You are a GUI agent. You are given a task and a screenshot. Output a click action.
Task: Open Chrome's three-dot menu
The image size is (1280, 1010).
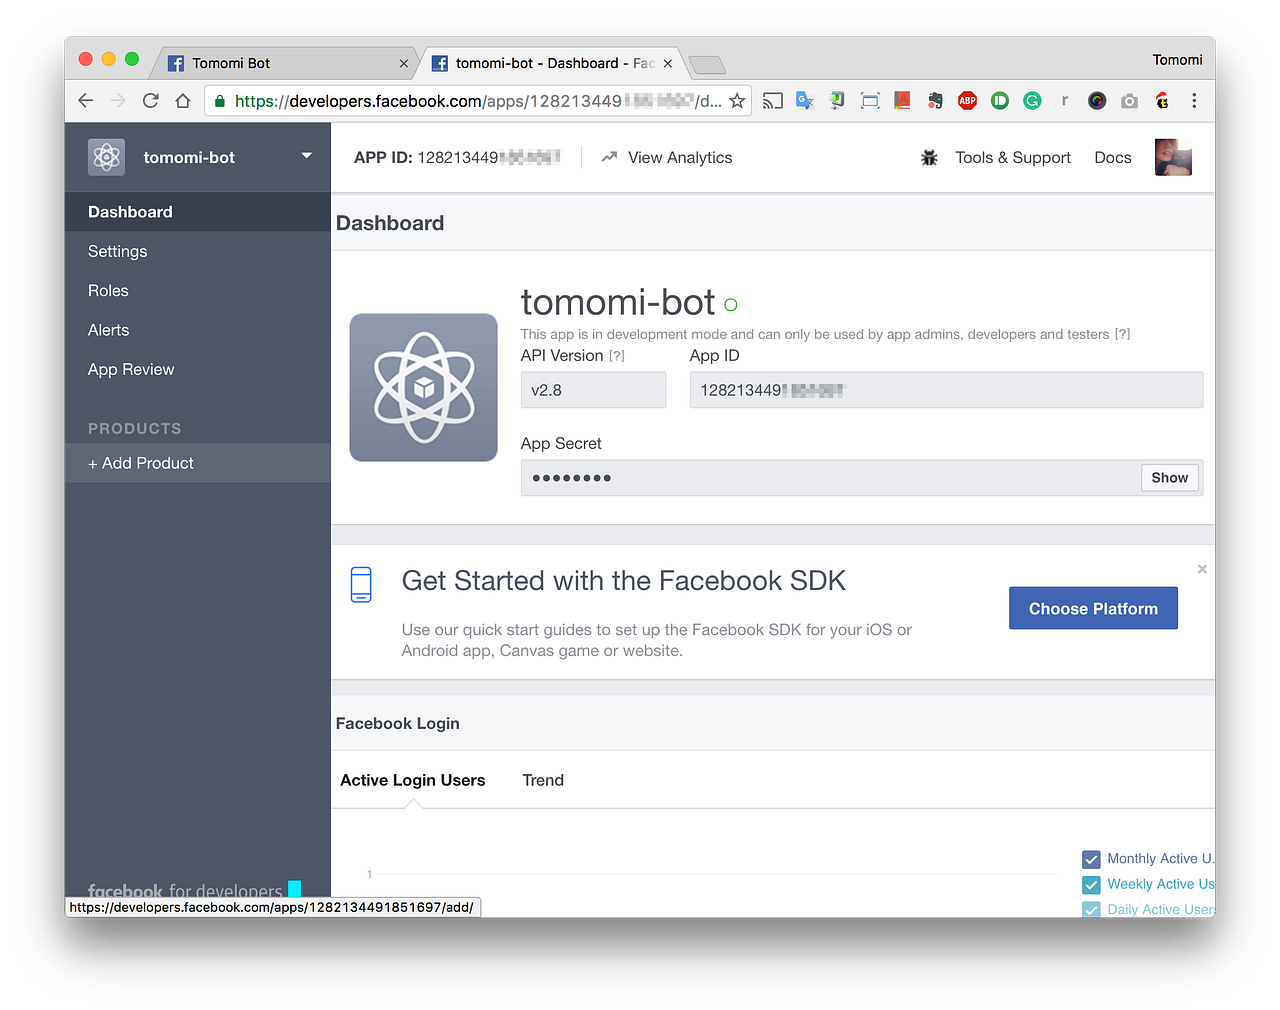click(1193, 100)
